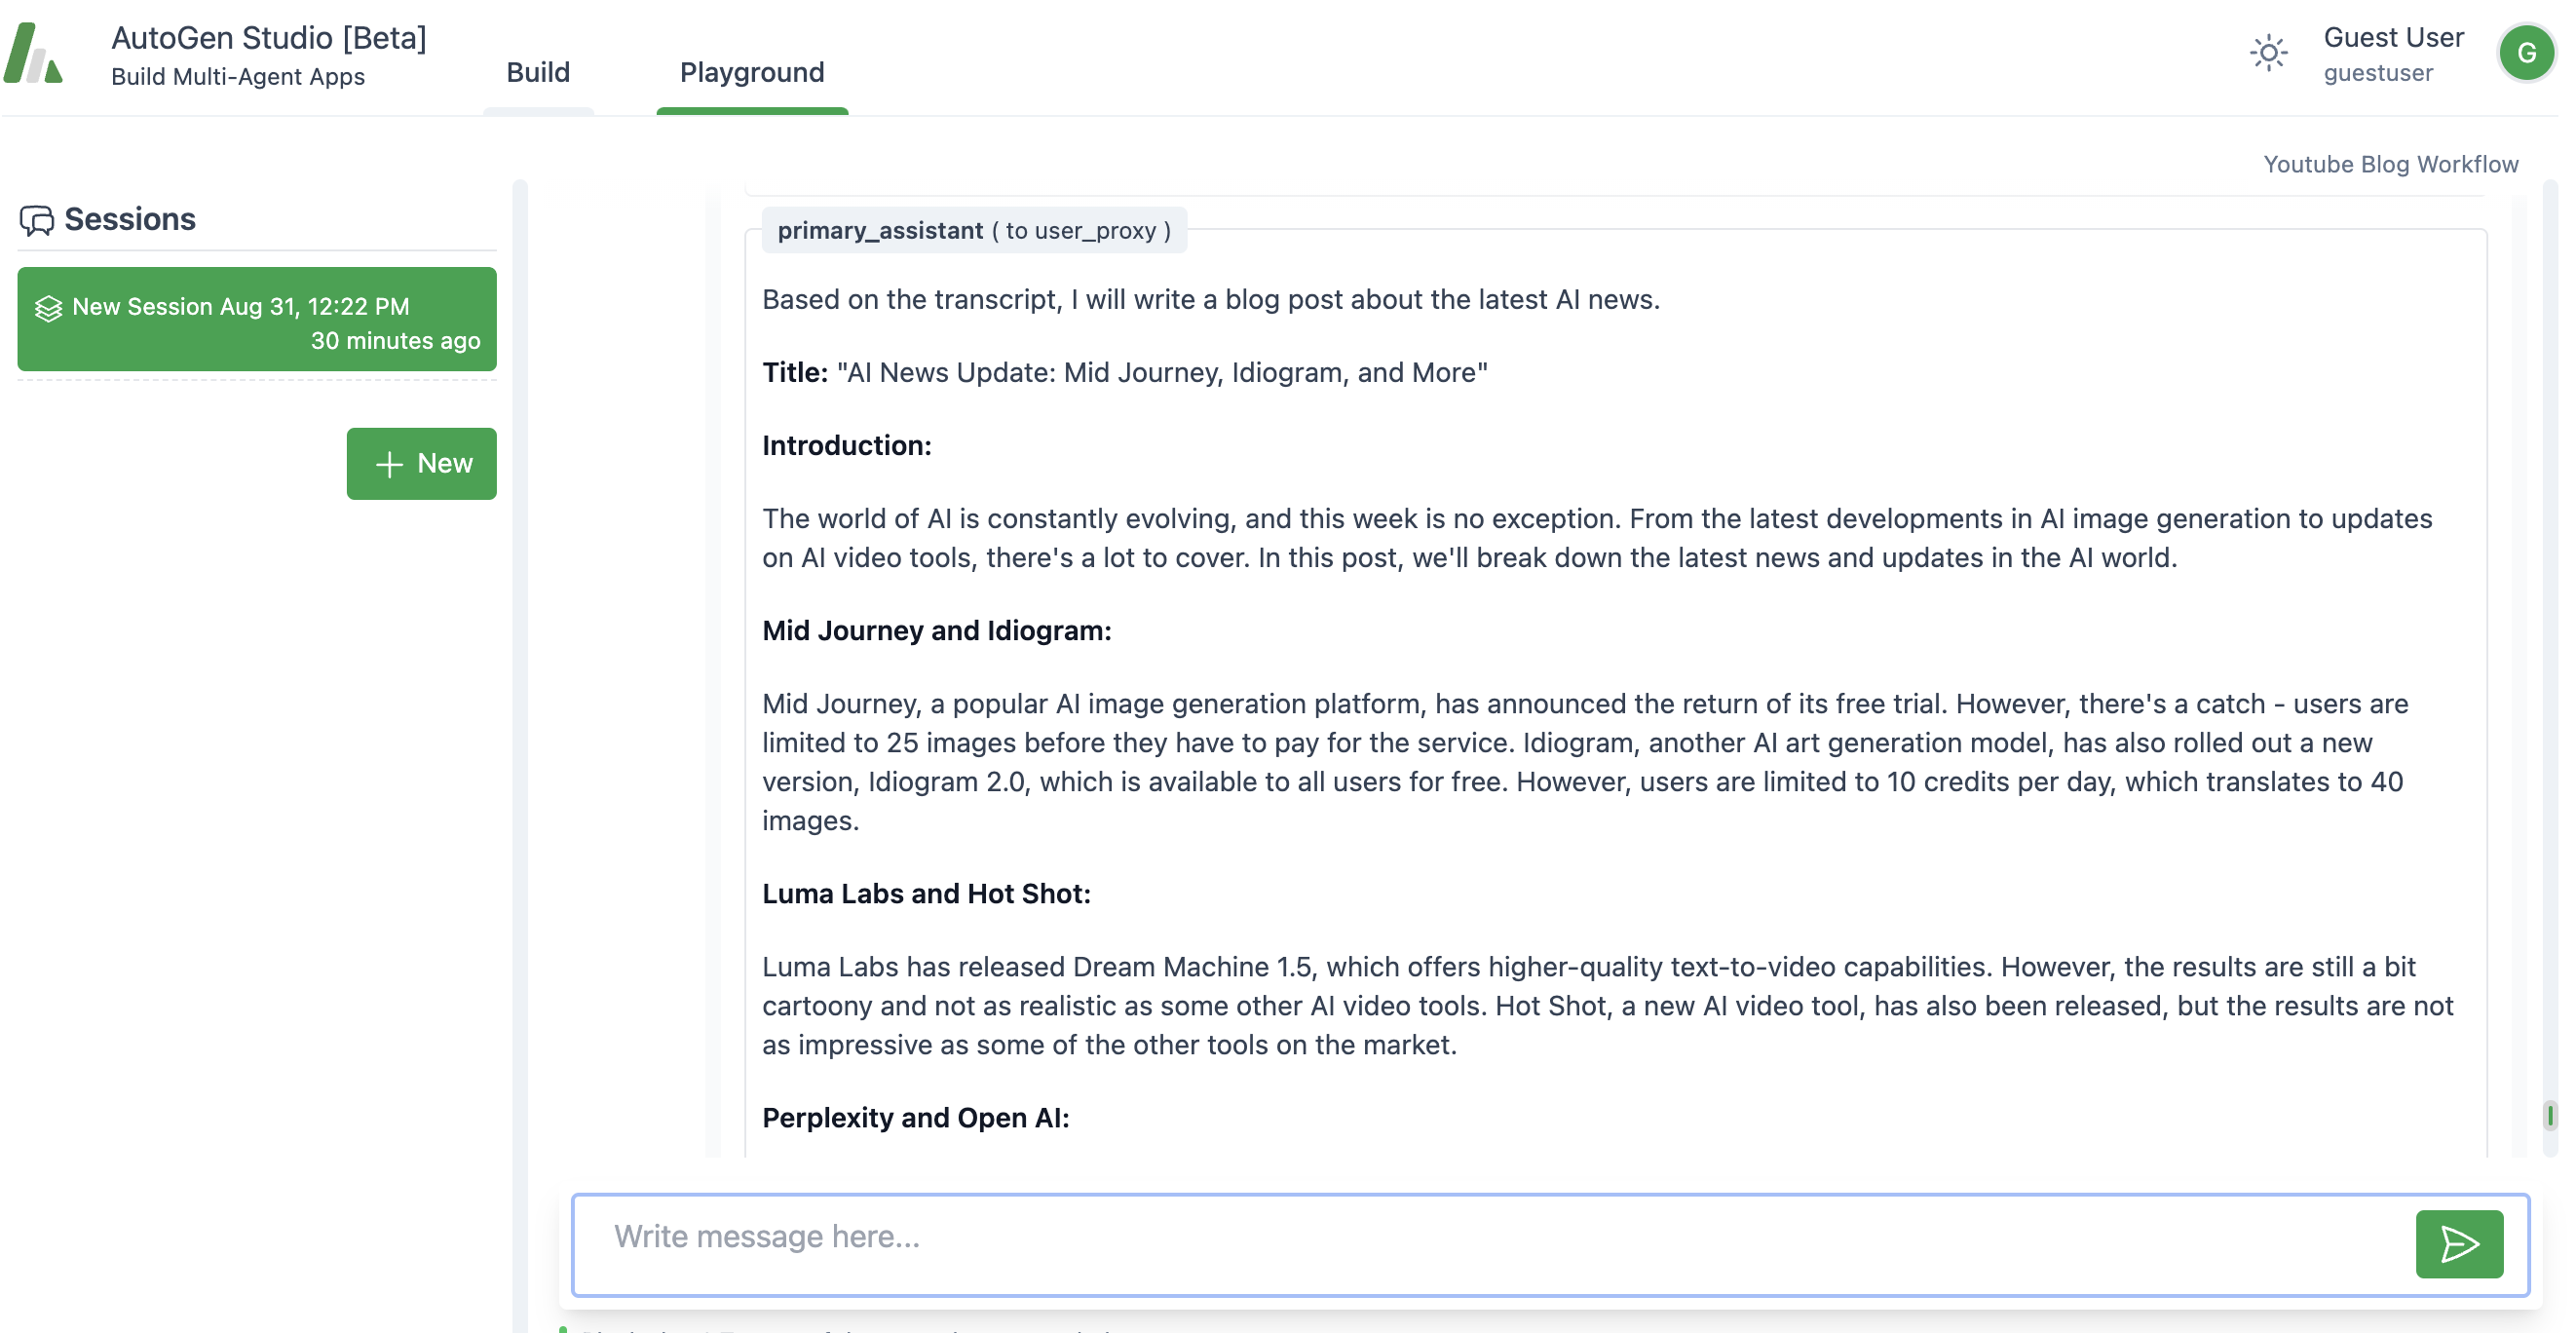2576x1333 pixels.
Task: Switch to the Build tab
Action: (x=539, y=71)
